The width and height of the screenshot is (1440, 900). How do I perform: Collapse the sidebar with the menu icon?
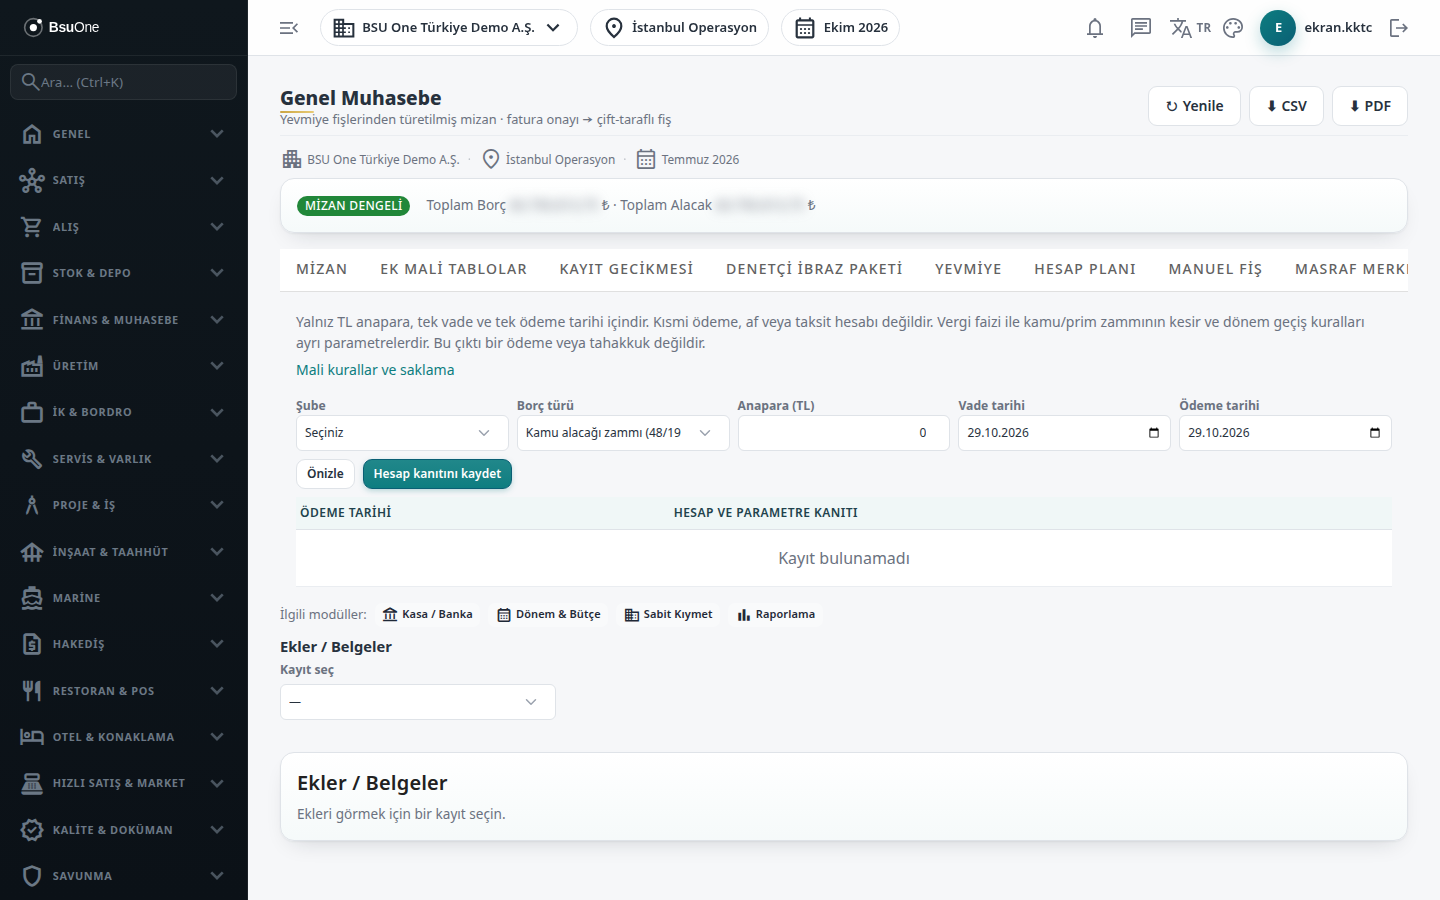289,28
